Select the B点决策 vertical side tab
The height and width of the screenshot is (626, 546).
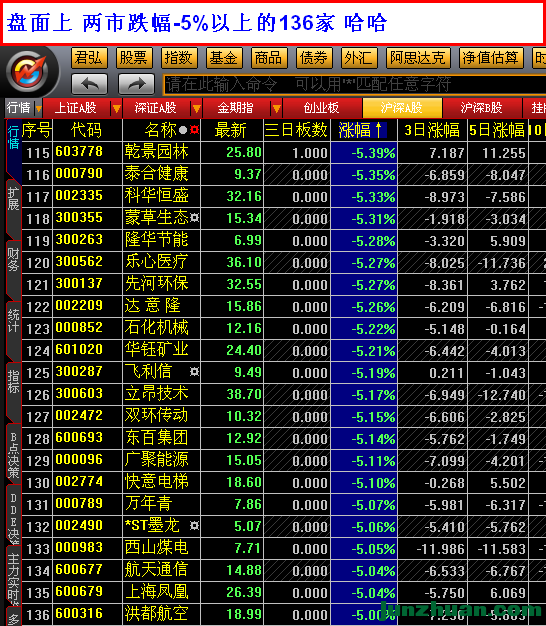pos(13,455)
